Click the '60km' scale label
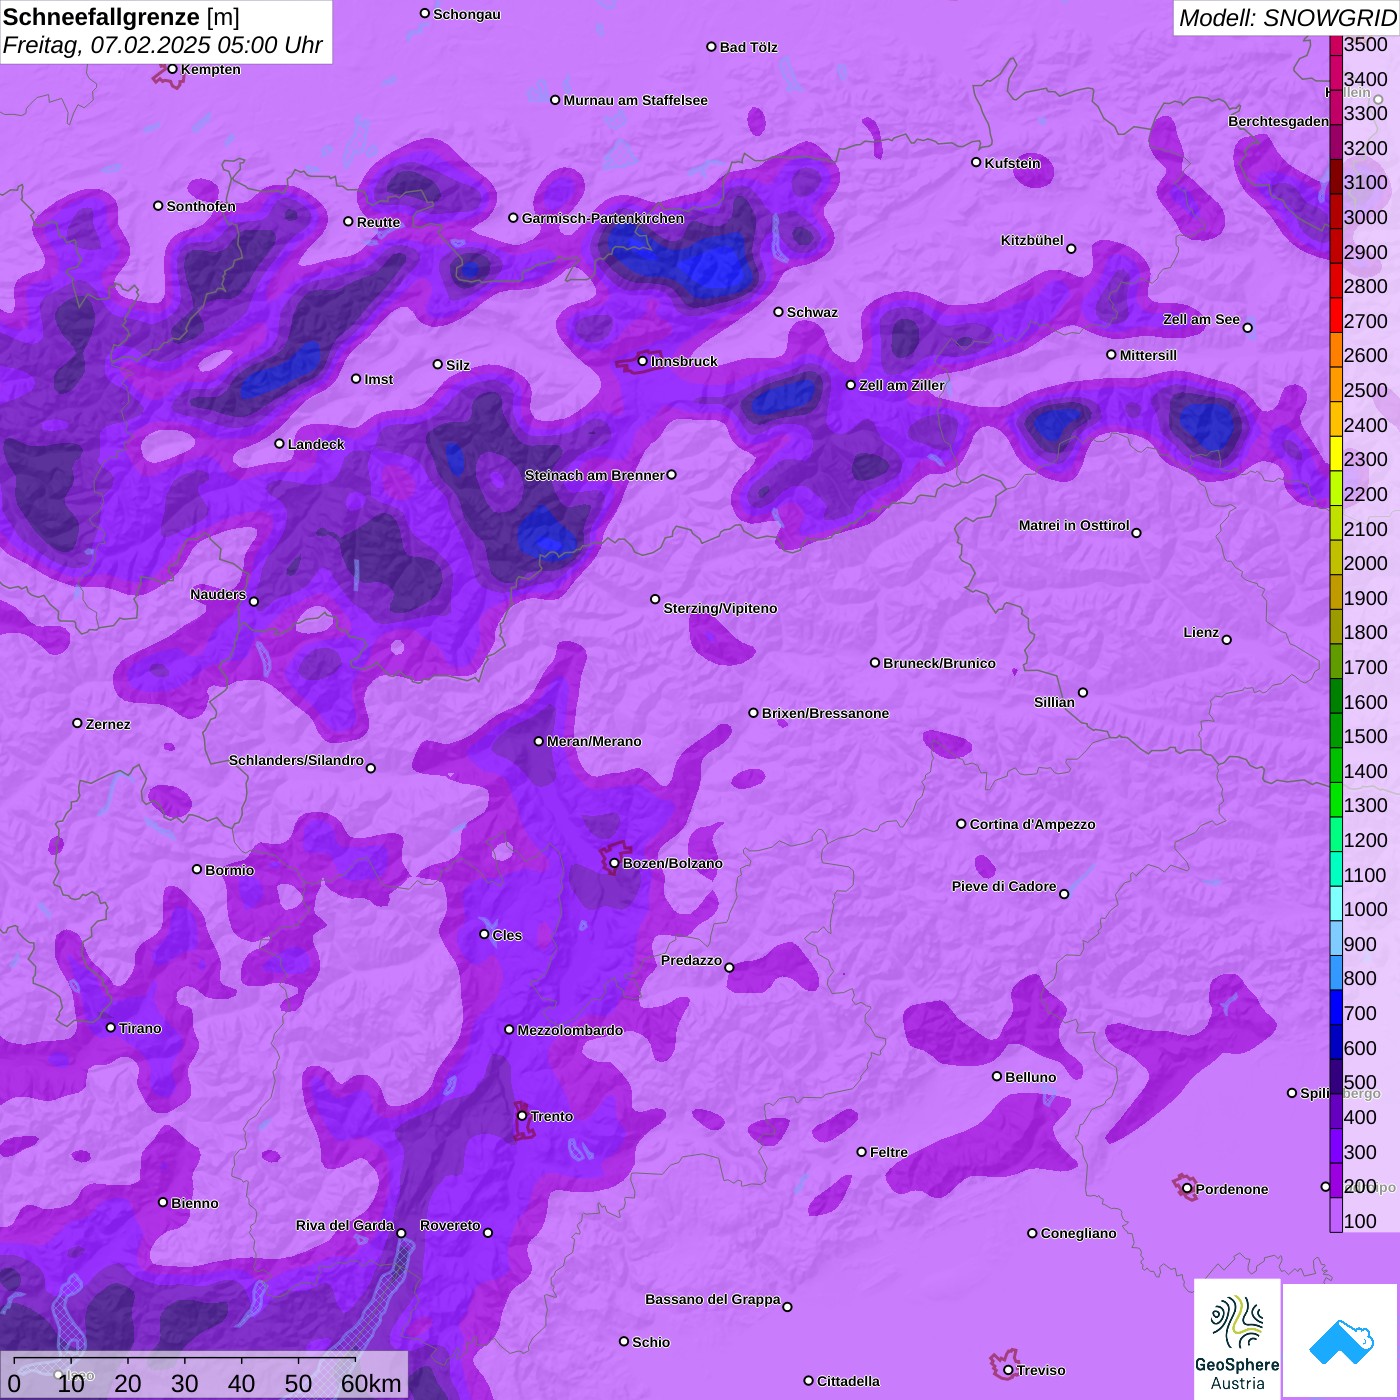 [371, 1383]
